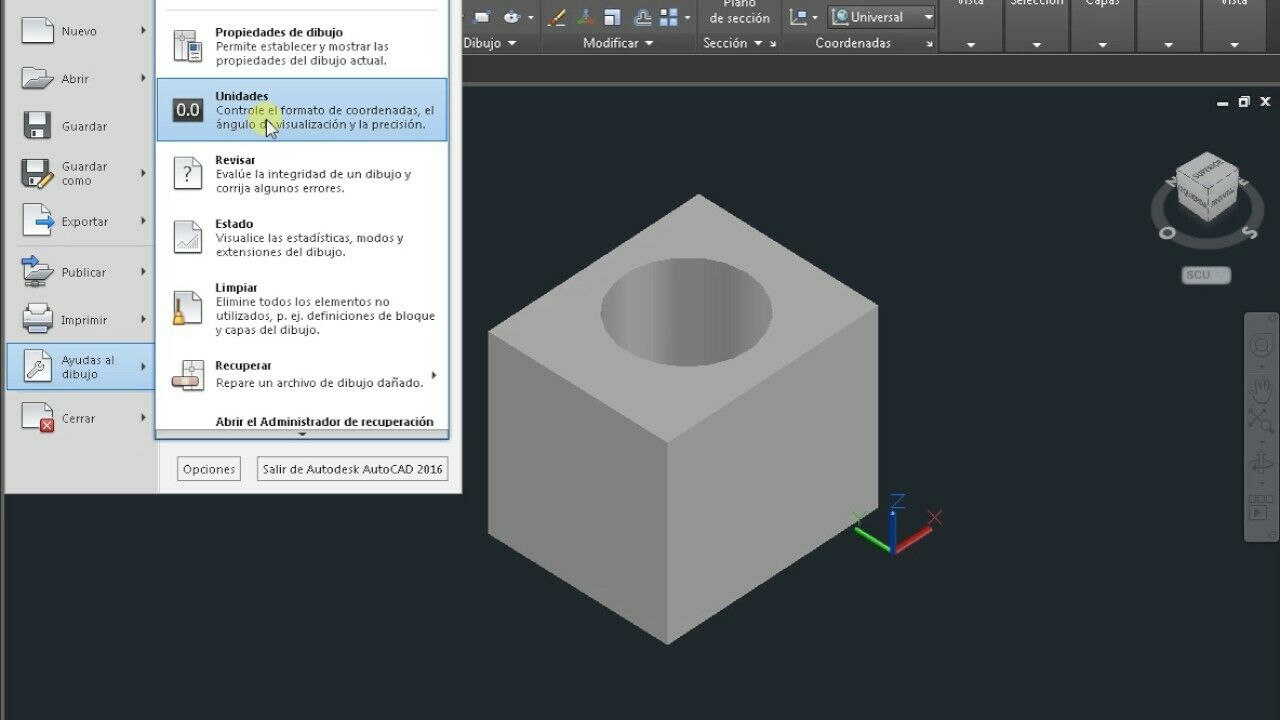The height and width of the screenshot is (720, 1280).
Task: Expand the Universal coordinate system dropdown
Action: (928, 17)
